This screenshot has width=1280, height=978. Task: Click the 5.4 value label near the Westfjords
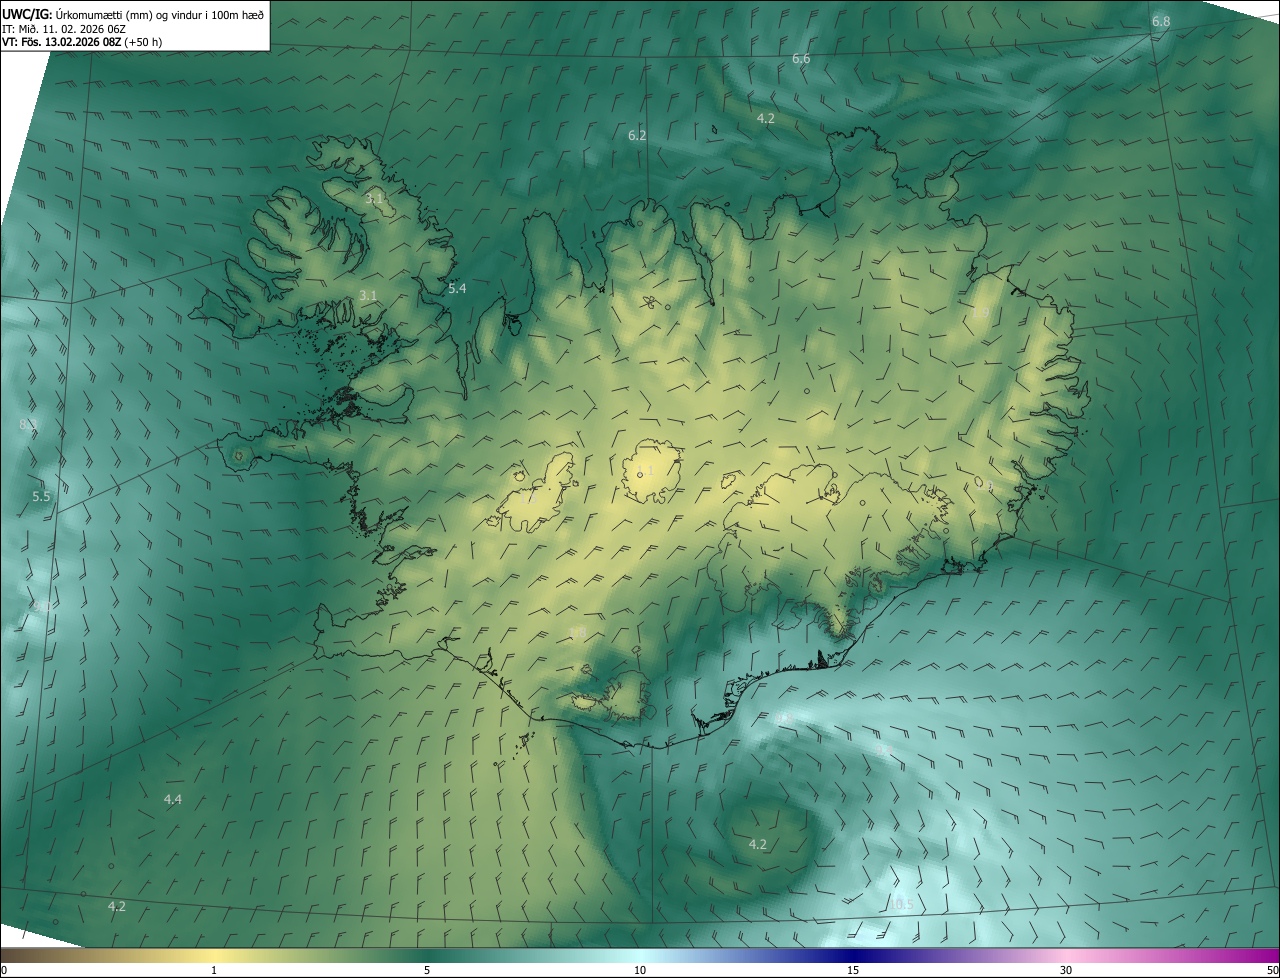tap(457, 288)
